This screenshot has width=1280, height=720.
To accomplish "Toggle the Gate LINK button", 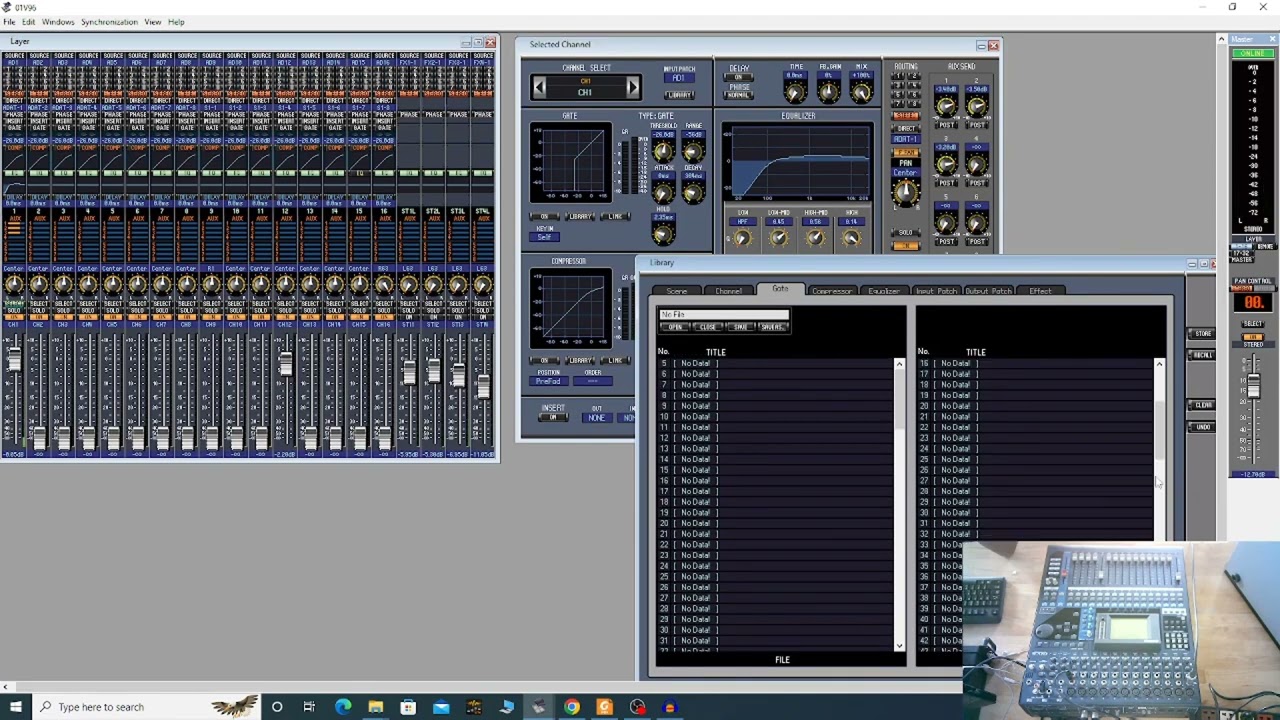I will coord(615,217).
